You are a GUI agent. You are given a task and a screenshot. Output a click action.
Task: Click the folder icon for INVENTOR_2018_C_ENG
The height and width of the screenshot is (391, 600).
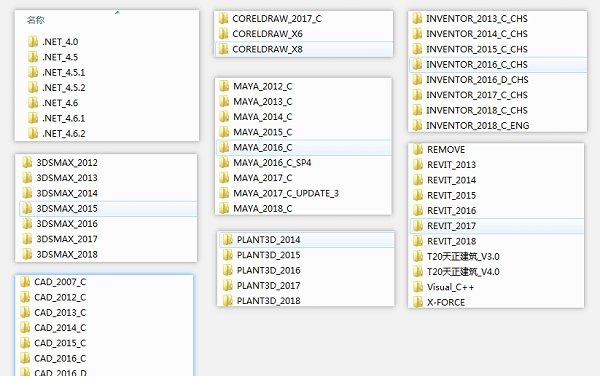click(x=417, y=125)
